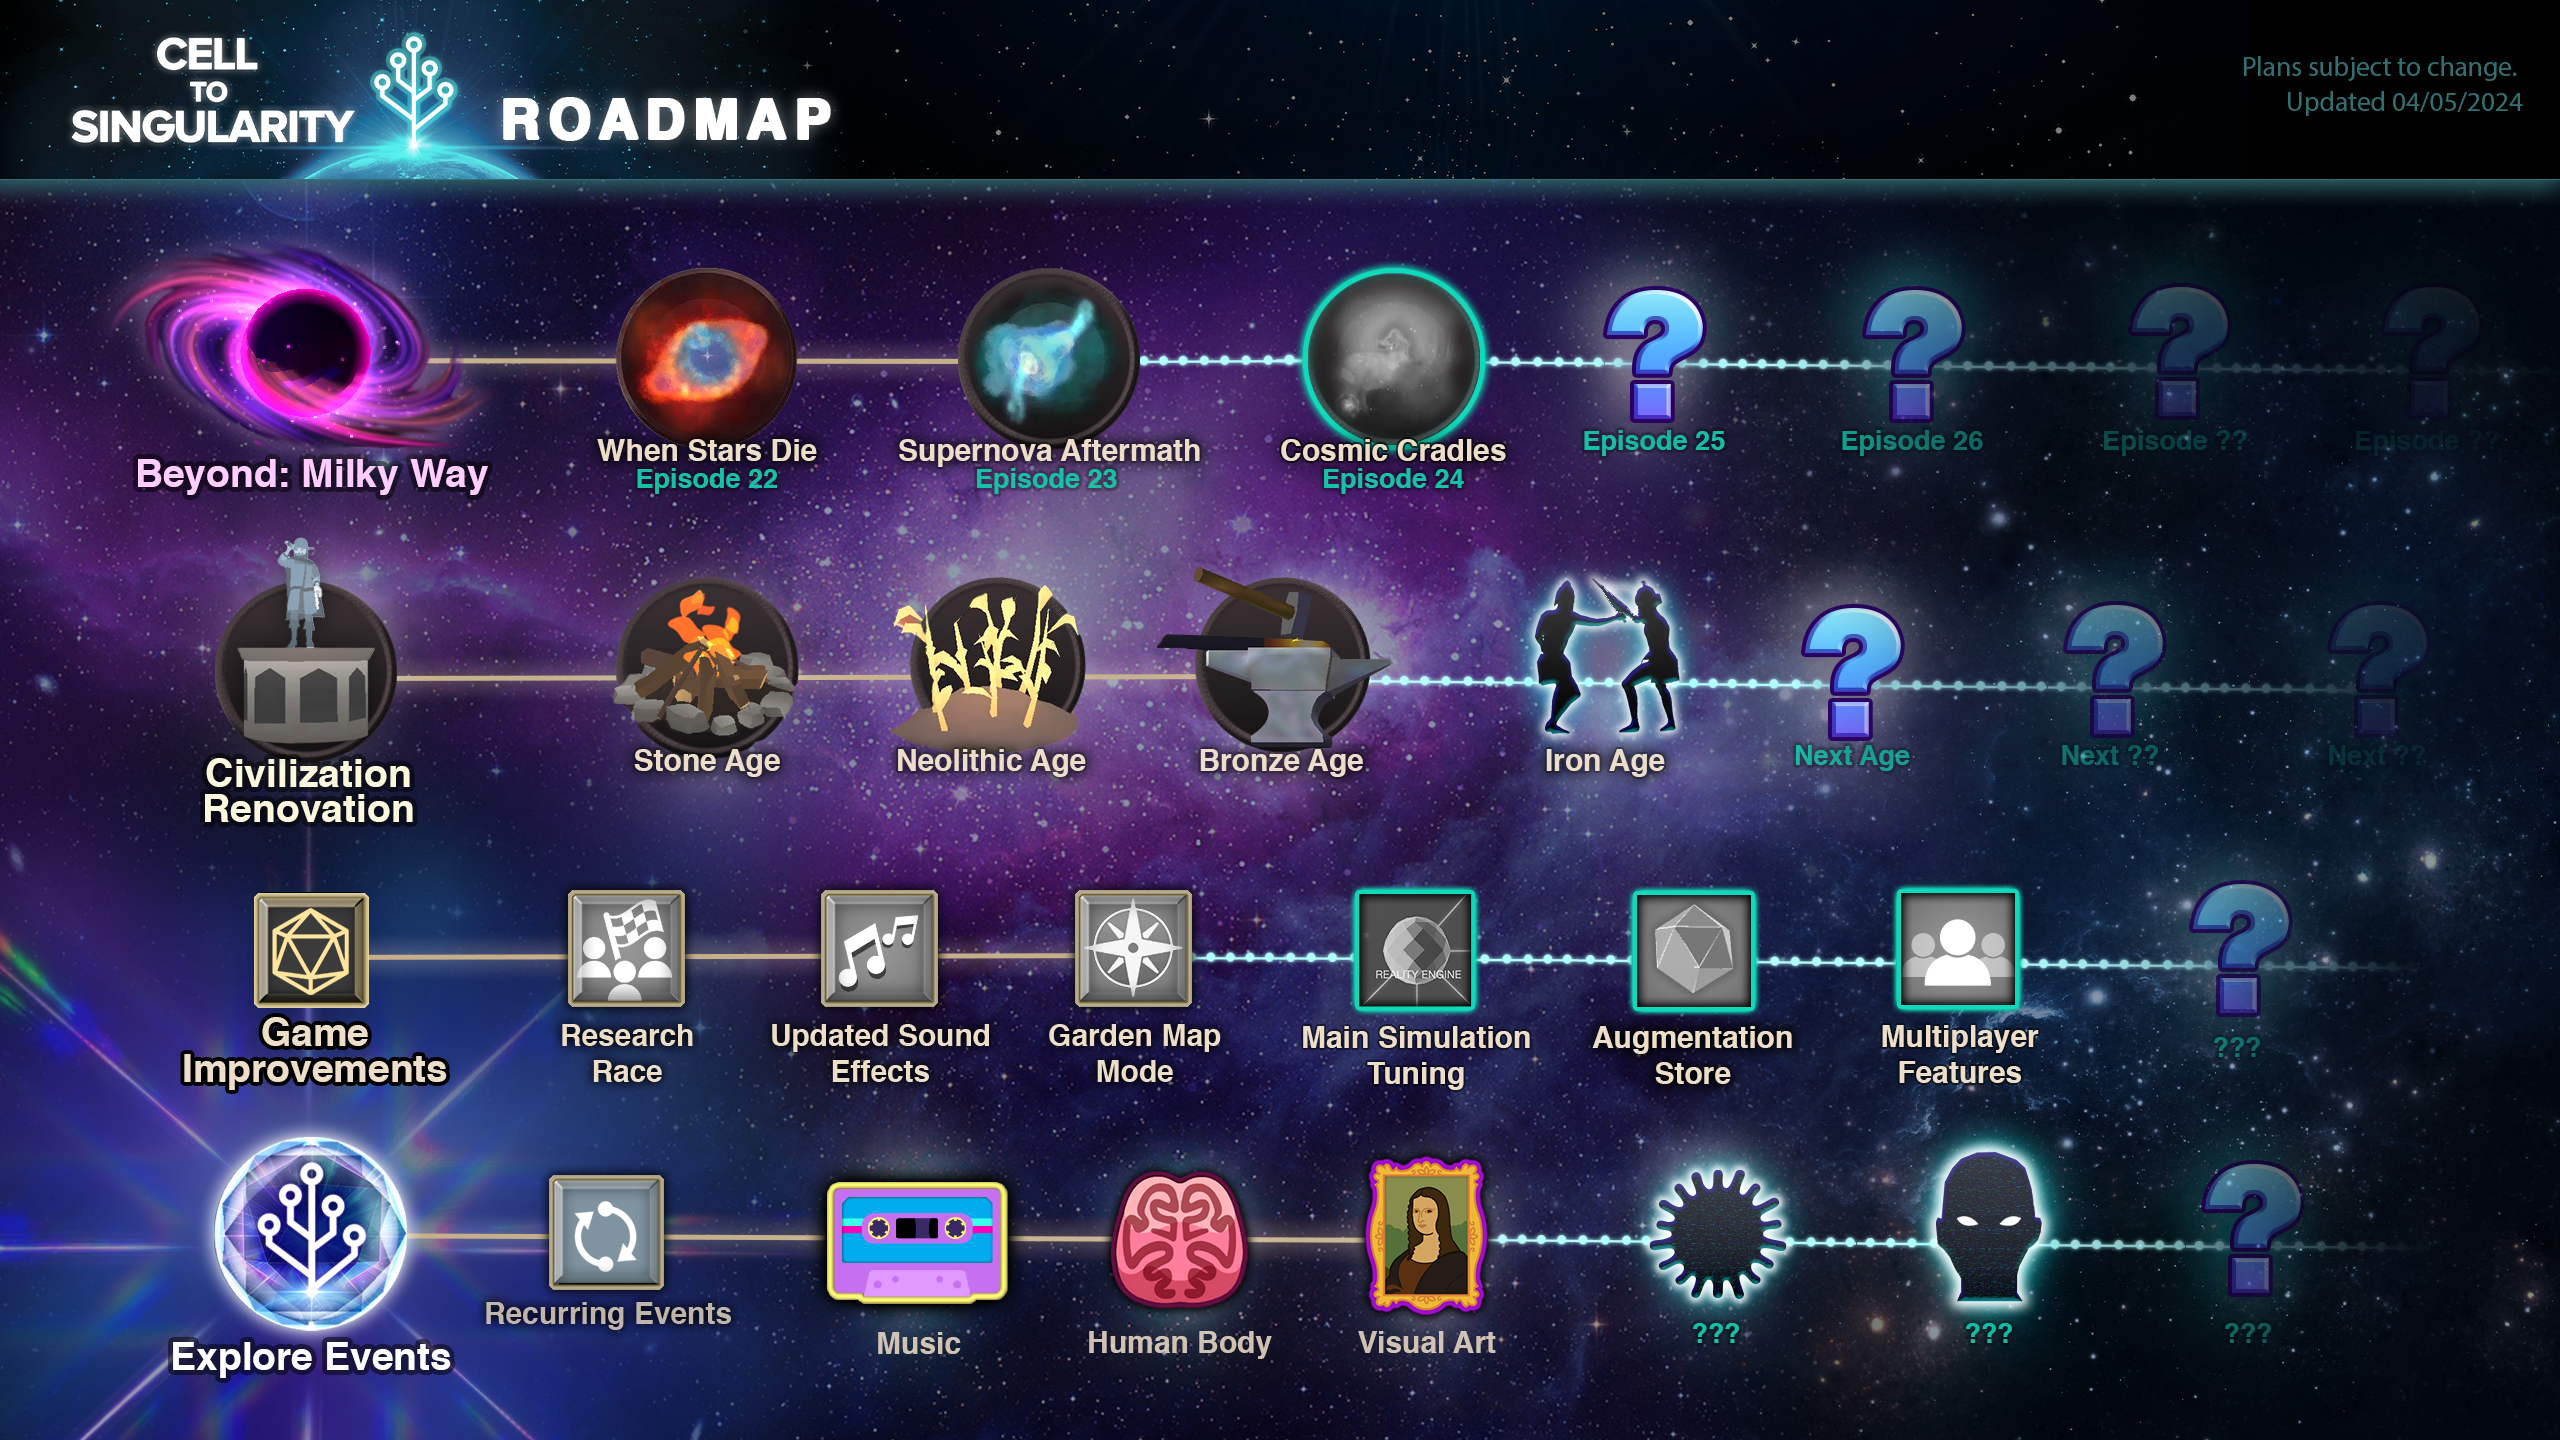Open the Multiplayer Features people icon
The height and width of the screenshot is (1440, 2560).
pos(1958,949)
